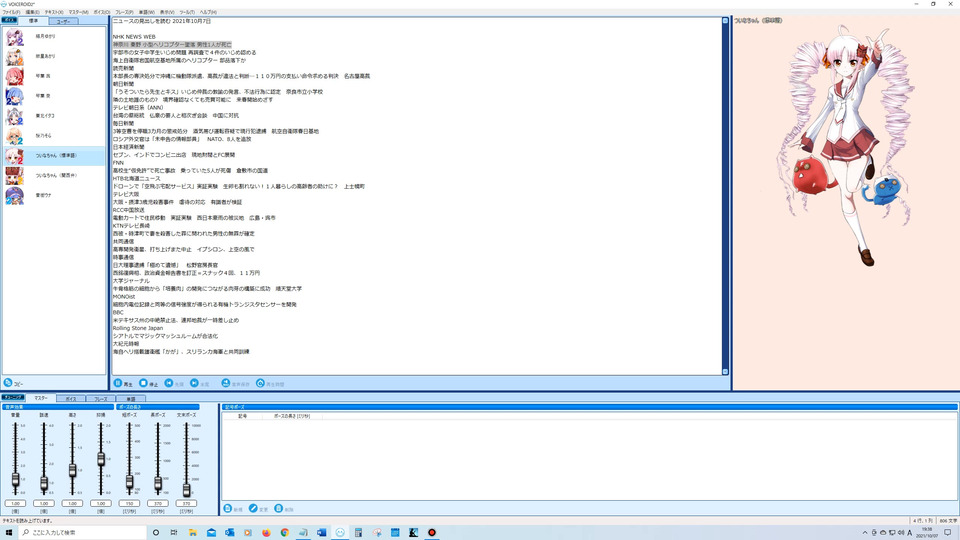
Task: Click the 文末ポーズ value input box
Action: [x=186, y=503]
